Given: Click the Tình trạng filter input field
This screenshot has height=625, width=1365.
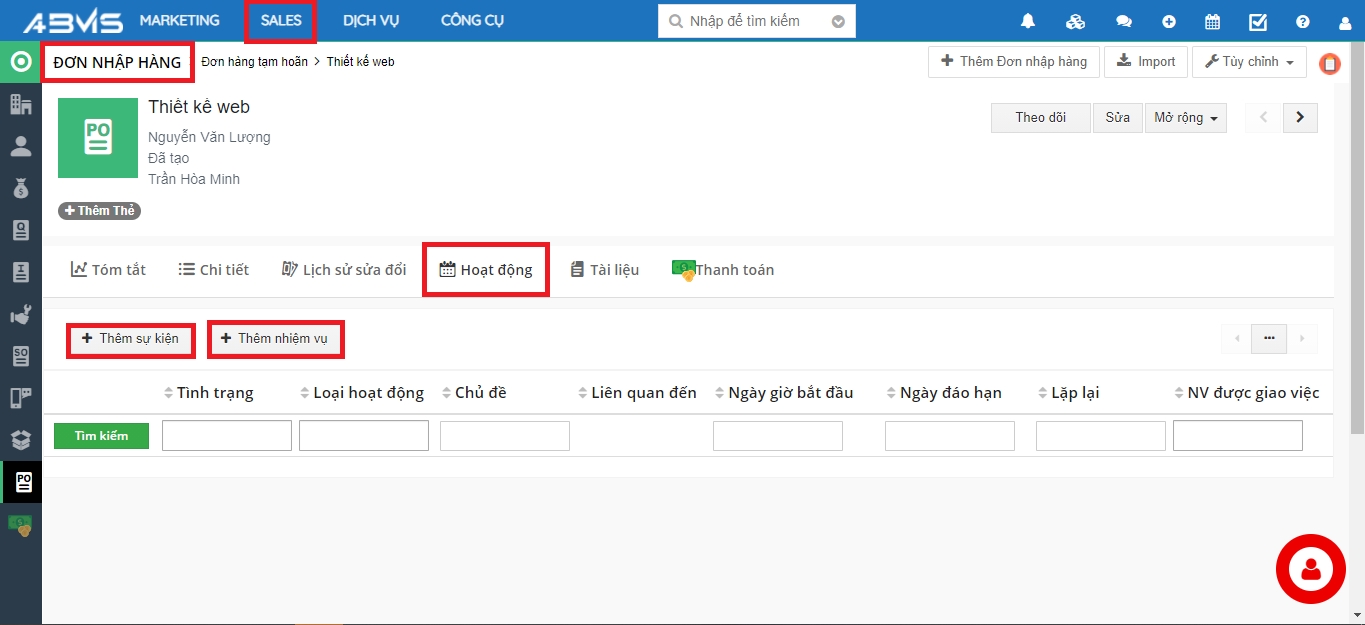Looking at the screenshot, I should coord(226,436).
